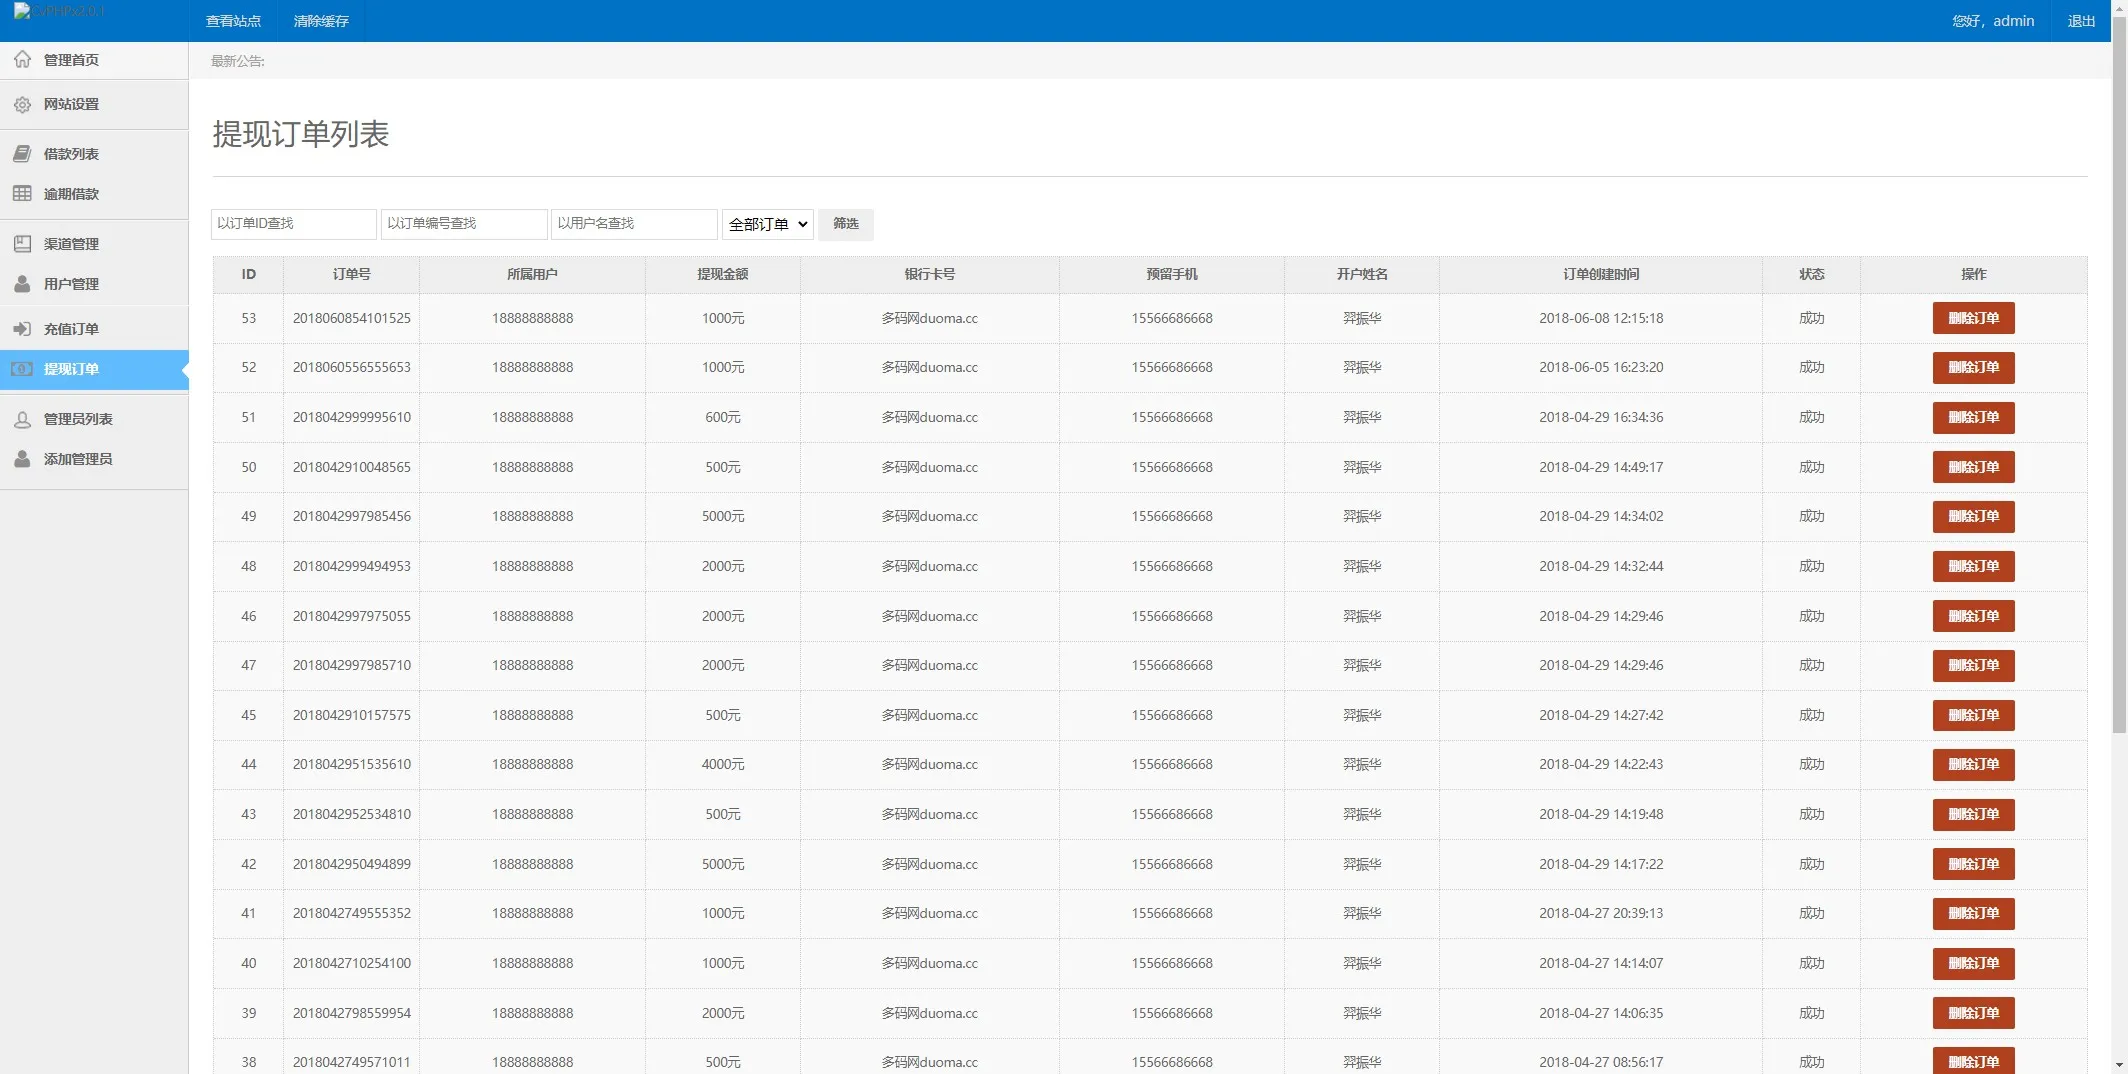Open the 全部订单 status dropdown
The image size is (2128, 1074).
point(767,224)
